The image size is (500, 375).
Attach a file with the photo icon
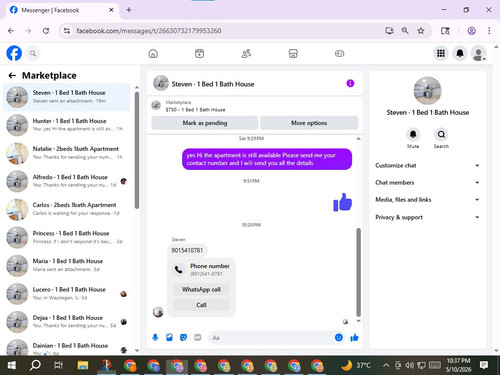pos(169,338)
